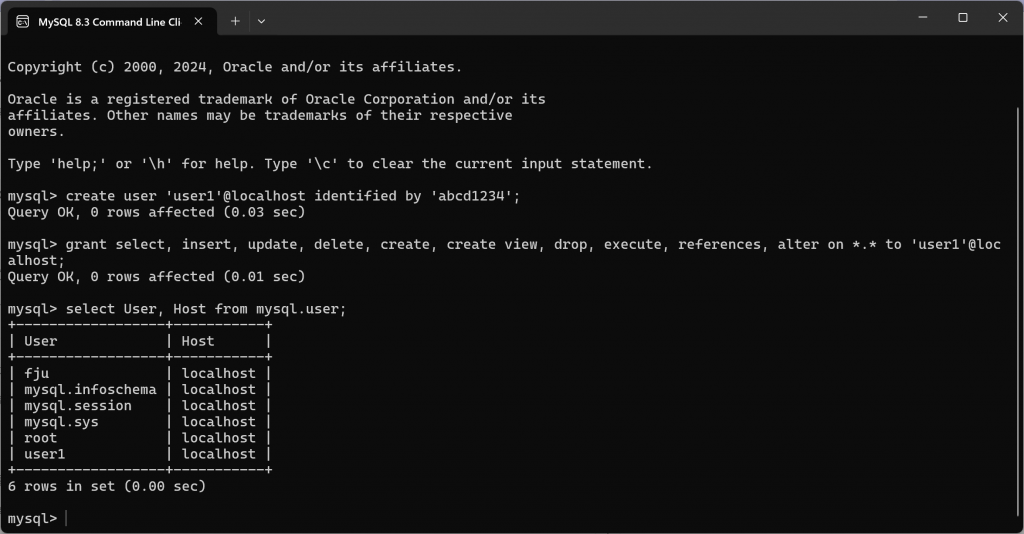Image resolution: width=1024 pixels, height=534 pixels.
Task: Click the localhost cell in the fju row
Action: [219, 373]
